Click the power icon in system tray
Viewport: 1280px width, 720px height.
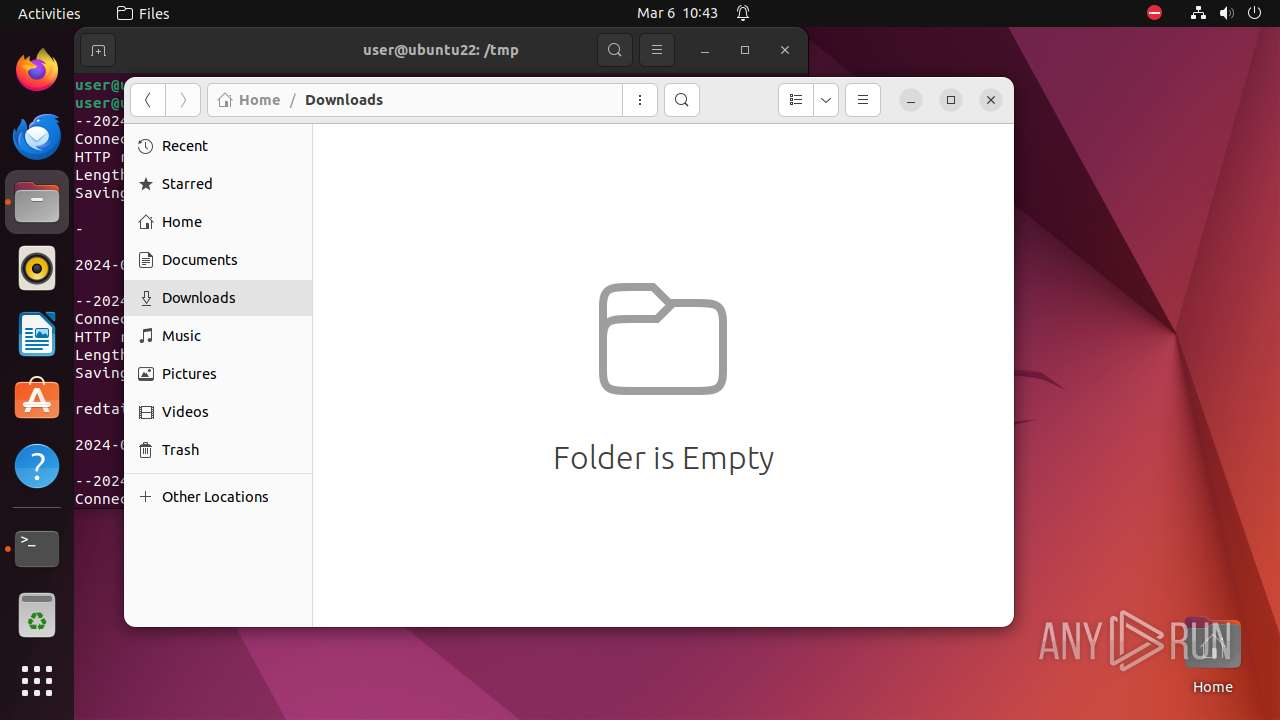pos(1255,13)
